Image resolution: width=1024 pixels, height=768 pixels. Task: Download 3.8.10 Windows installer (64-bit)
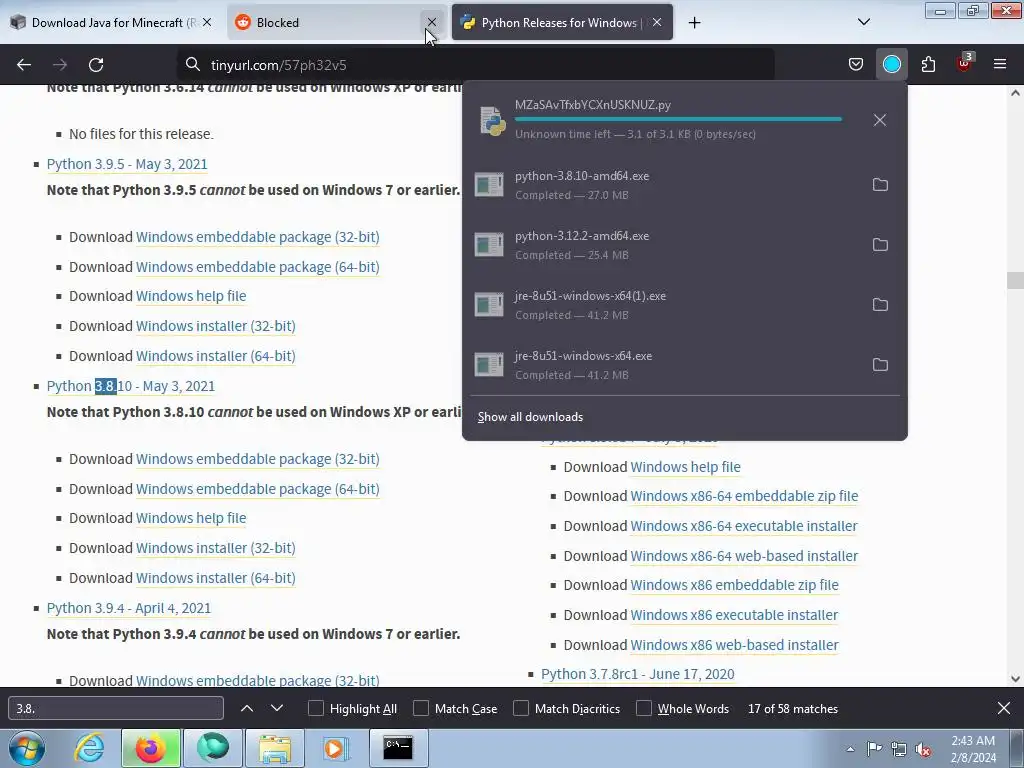click(216, 578)
